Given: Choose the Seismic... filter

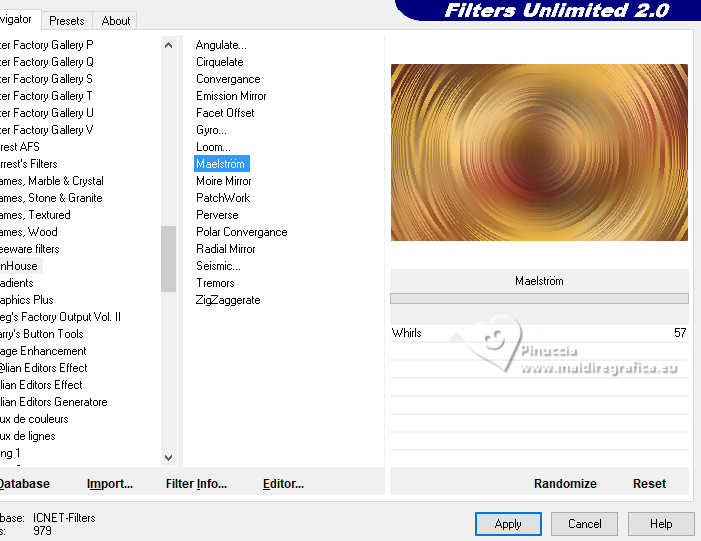Looking at the screenshot, I should click(218, 266).
